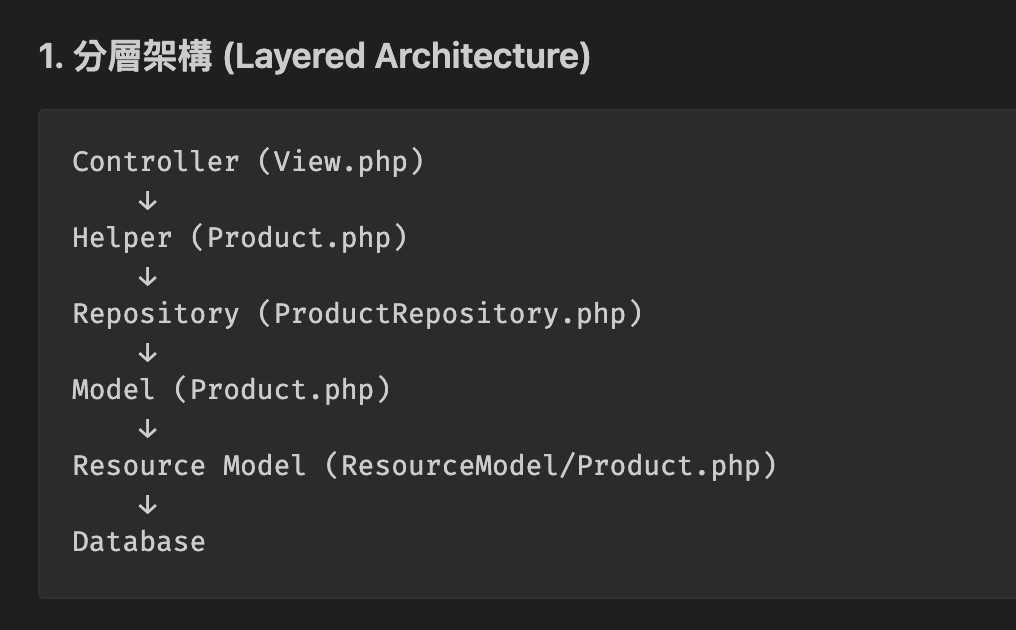Image resolution: width=1016 pixels, height=630 pixels.
Task: Click the word Helper
Action: click(121, 238)
